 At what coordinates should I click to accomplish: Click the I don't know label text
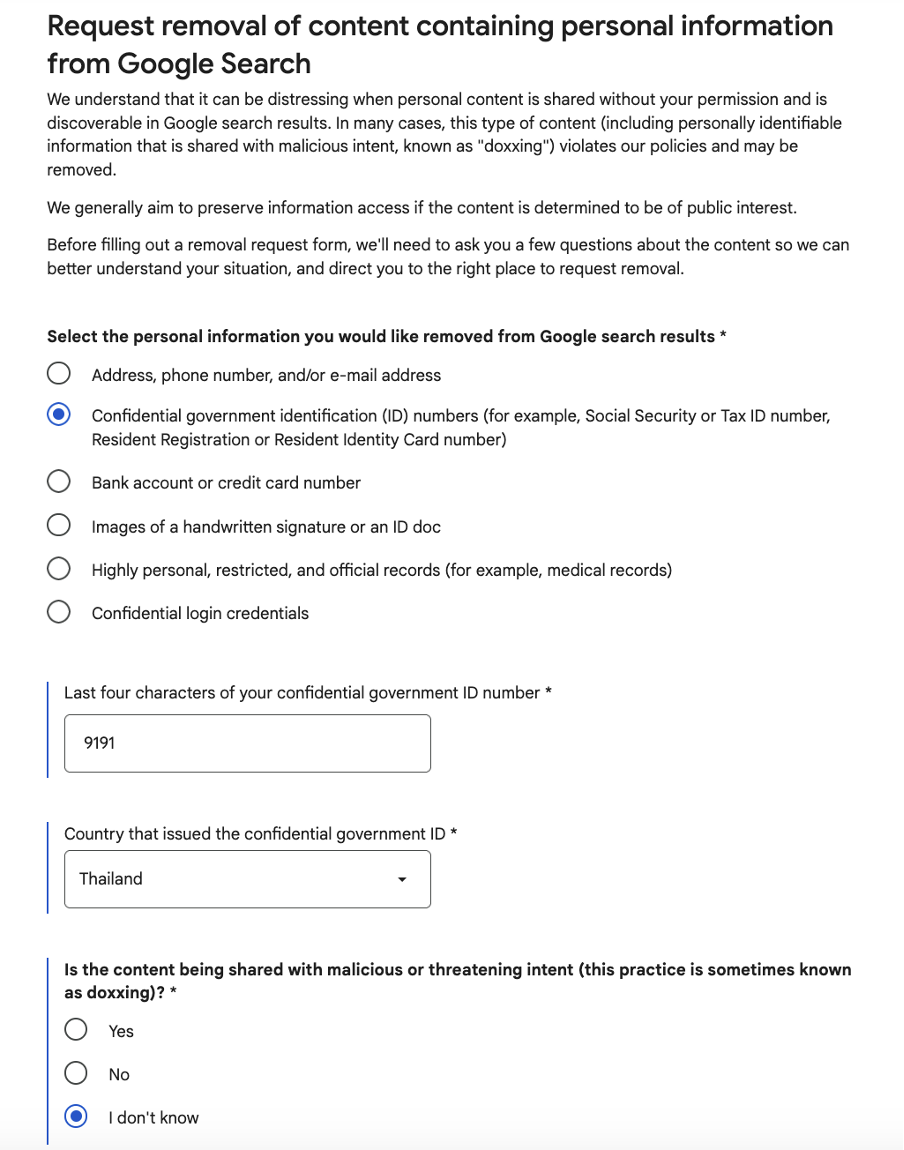(153, 1118)
